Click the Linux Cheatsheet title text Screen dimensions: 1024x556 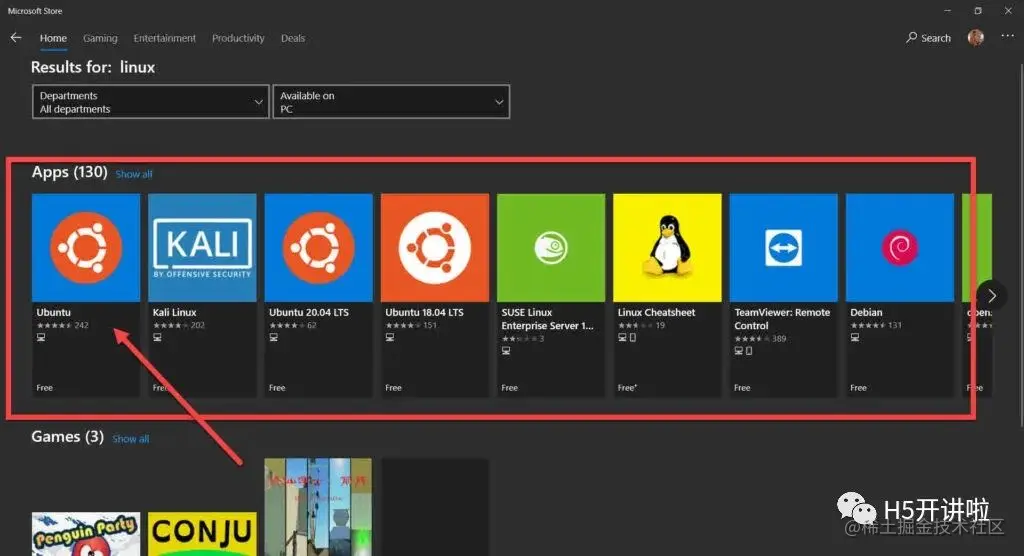click(656, 312)
